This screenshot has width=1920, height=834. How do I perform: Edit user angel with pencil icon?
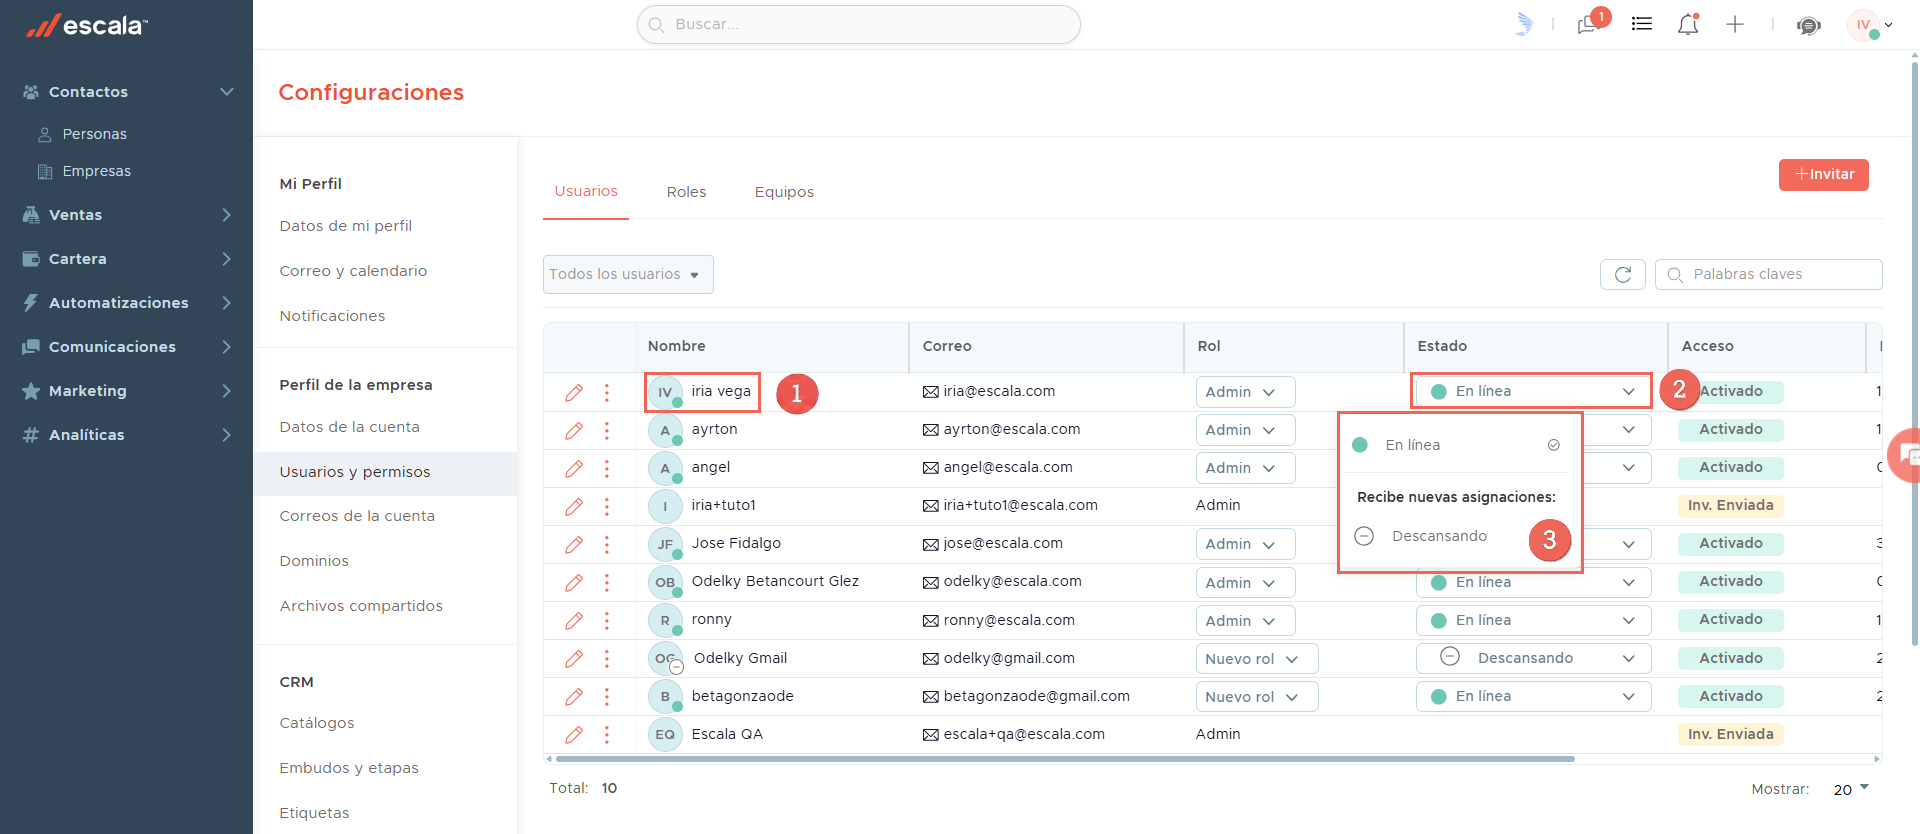click(574, 468)
